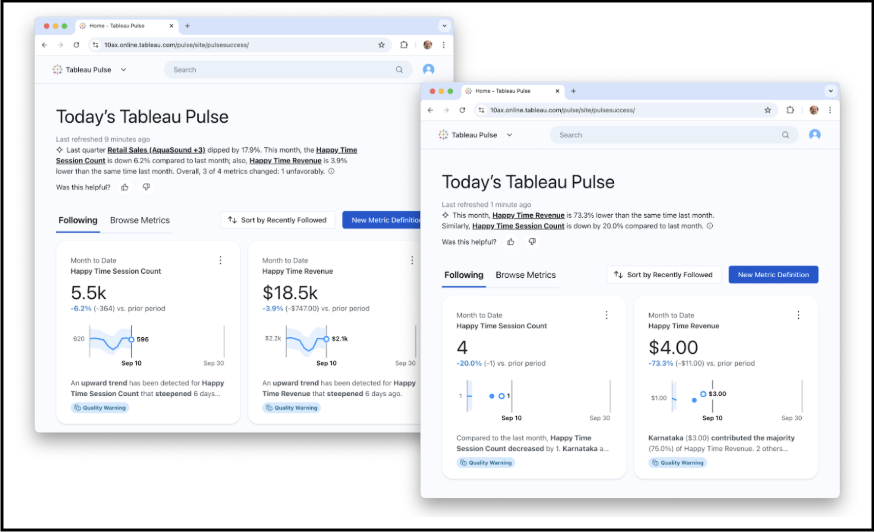Open info icon after front window summary
Screen dimensions: 874x532
coord(710,226)
